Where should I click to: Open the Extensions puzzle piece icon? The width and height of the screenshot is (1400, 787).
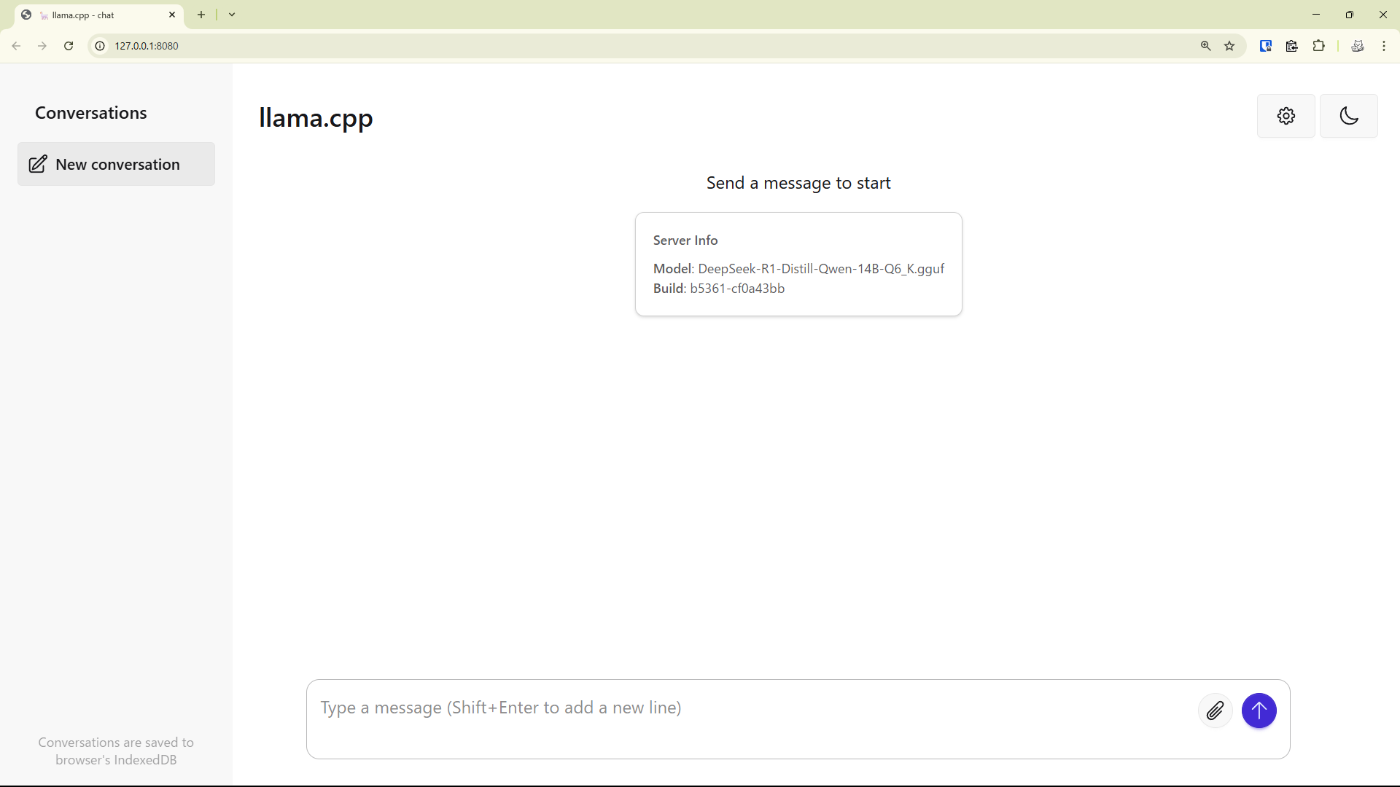(1319, 46)
